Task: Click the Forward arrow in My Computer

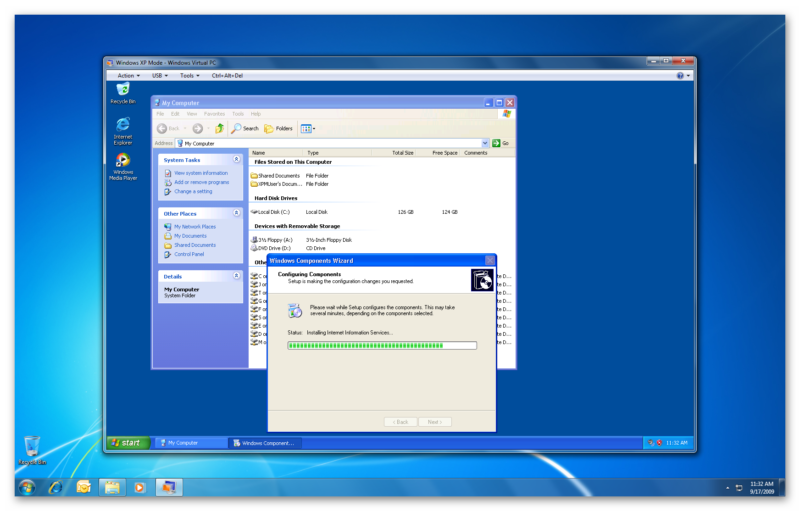Action: (198, 129)
